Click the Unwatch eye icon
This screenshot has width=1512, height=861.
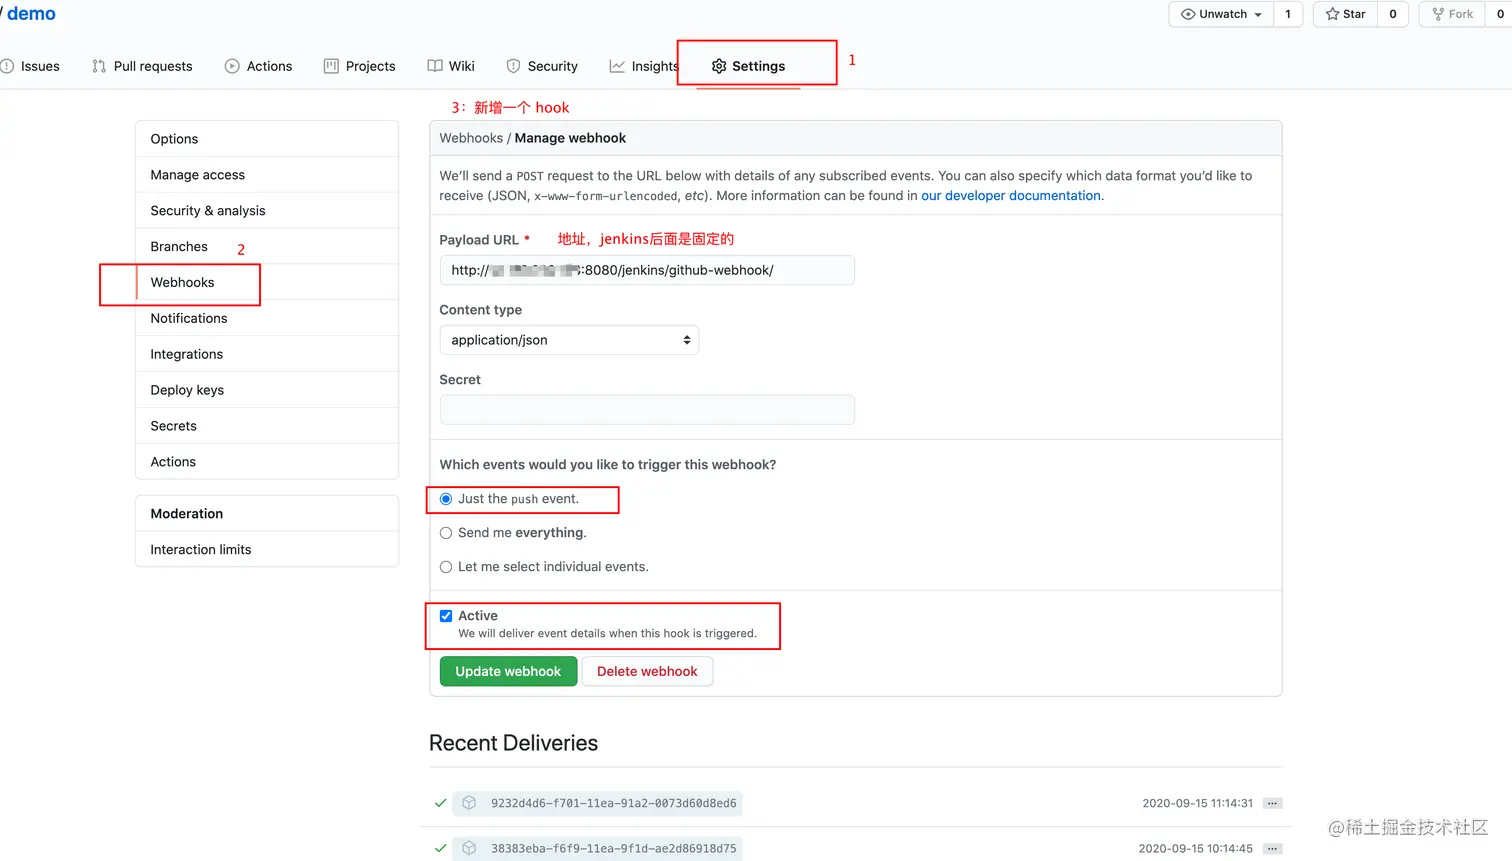point(1188,14)
